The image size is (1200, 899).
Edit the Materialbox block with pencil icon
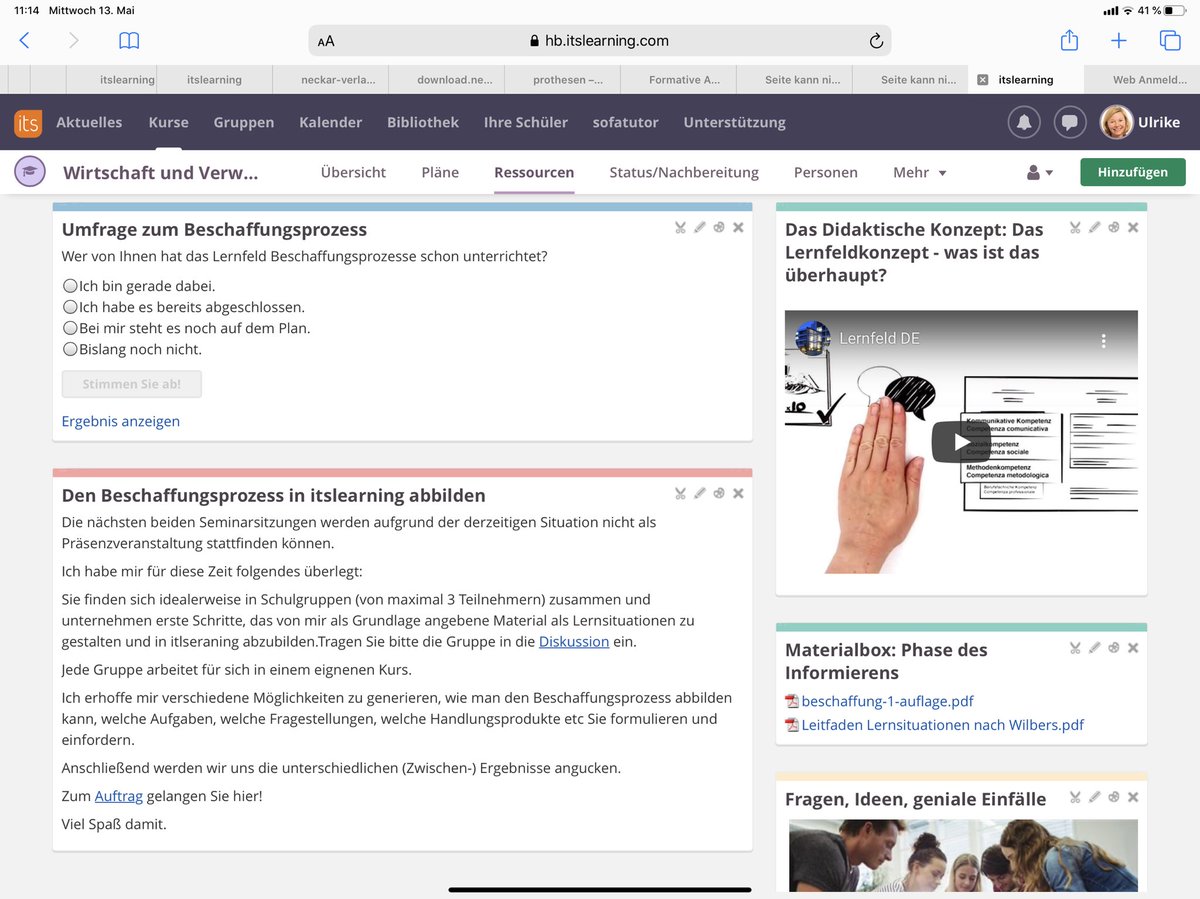[x=1095, y=648]
